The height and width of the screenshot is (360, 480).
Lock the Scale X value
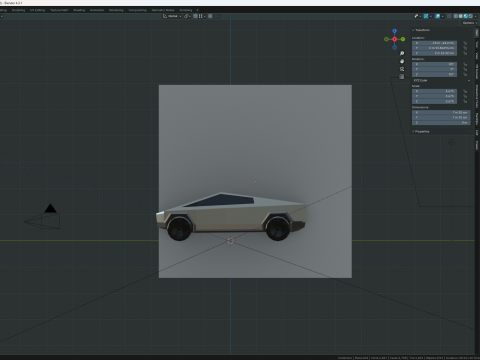[465, 91]
